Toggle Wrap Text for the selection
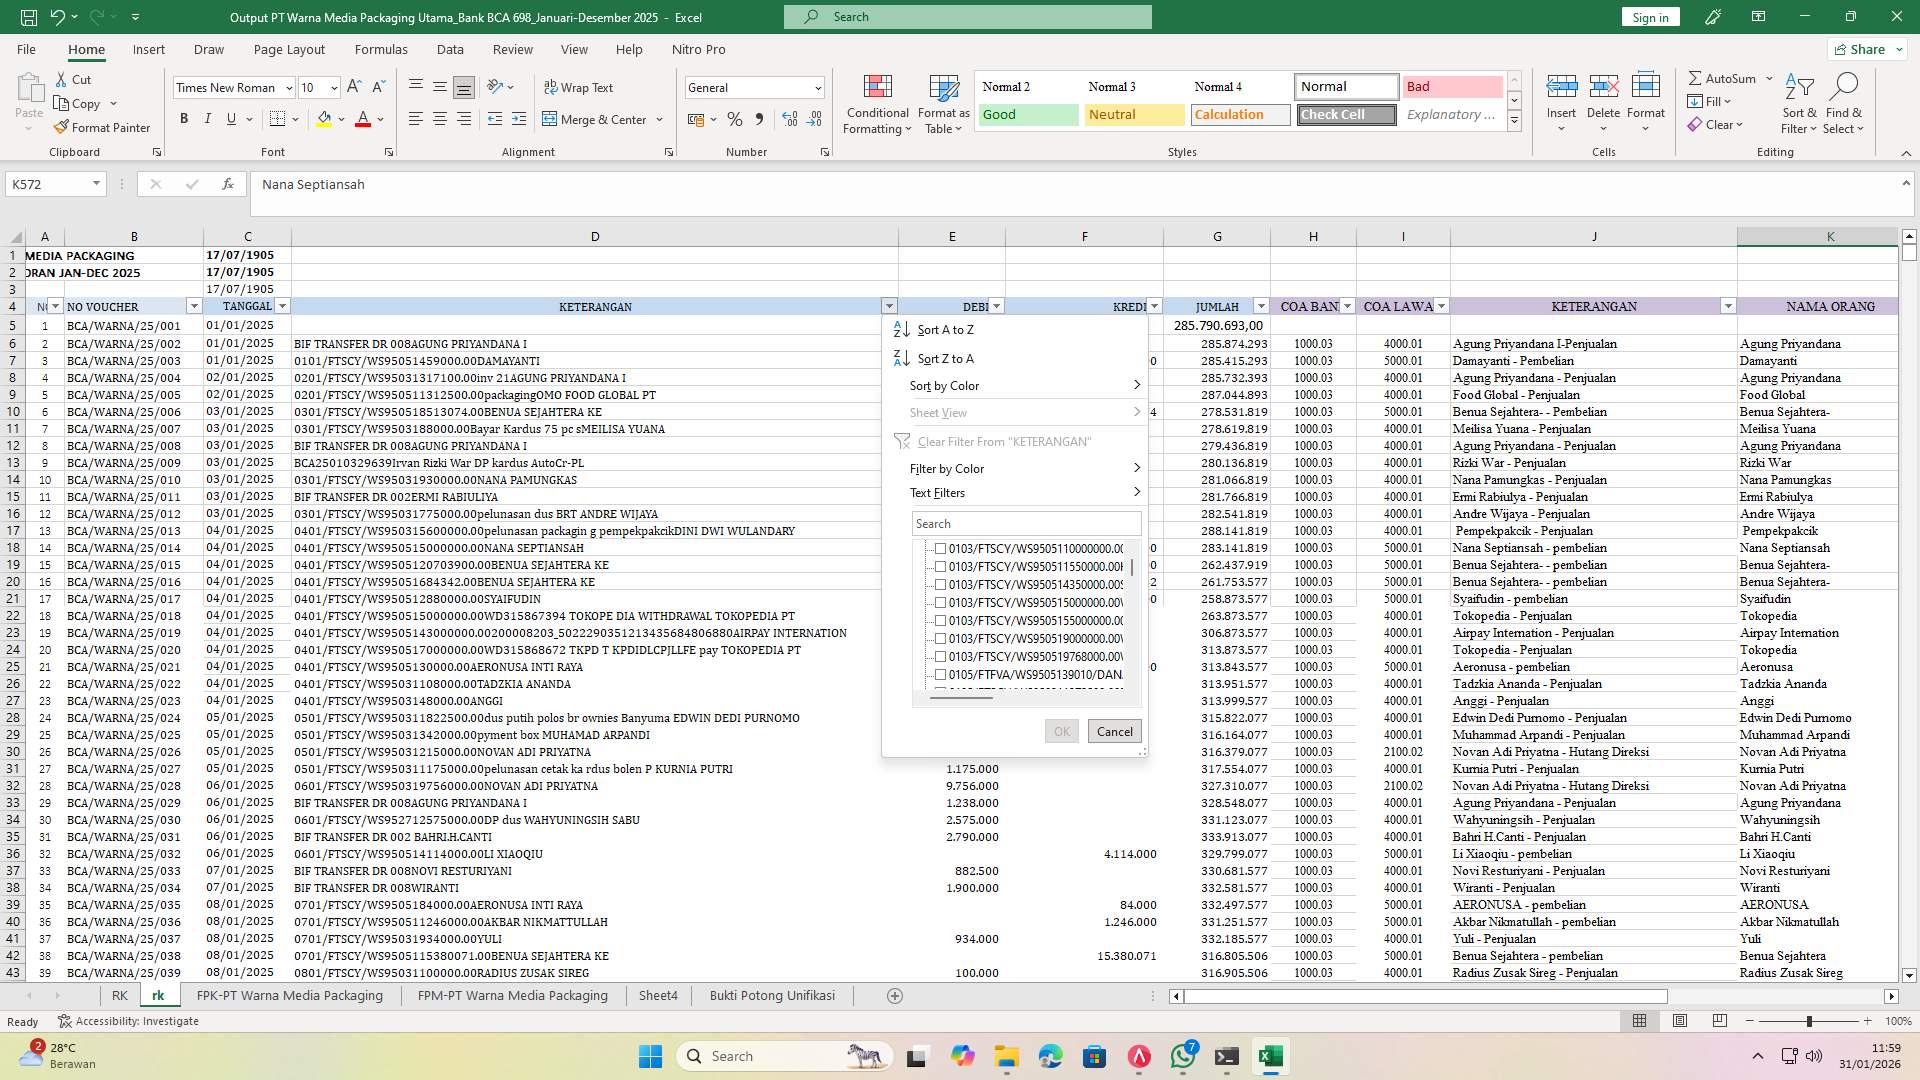The image size is (1920, 1080). tap(580, 87)
